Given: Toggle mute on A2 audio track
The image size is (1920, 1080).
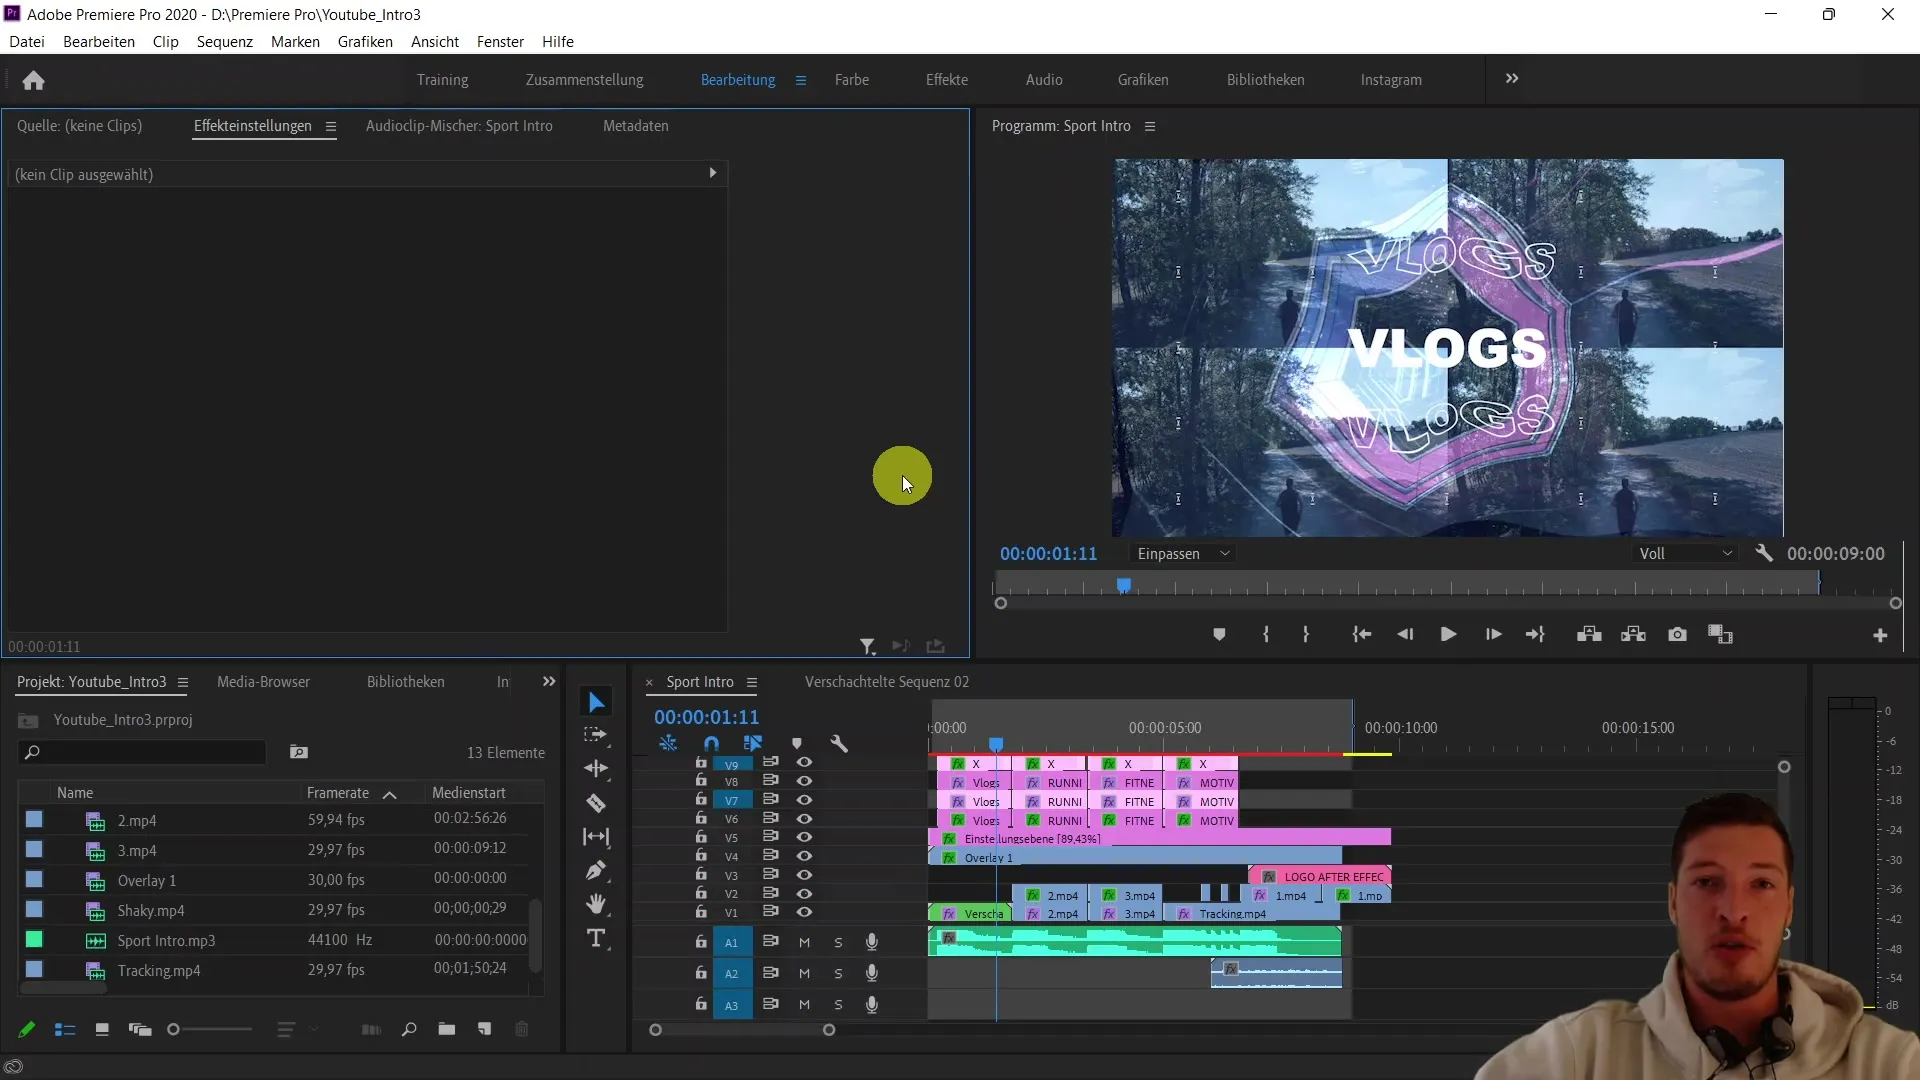Looking at the screenshot, I should 804,973.
